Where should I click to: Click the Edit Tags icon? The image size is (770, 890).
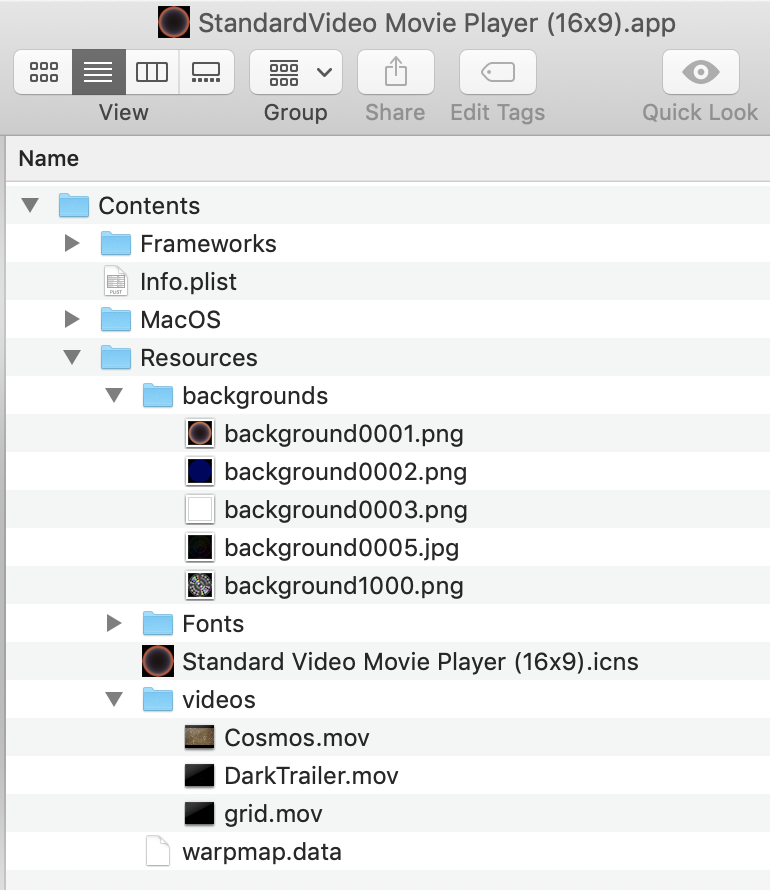498,72
